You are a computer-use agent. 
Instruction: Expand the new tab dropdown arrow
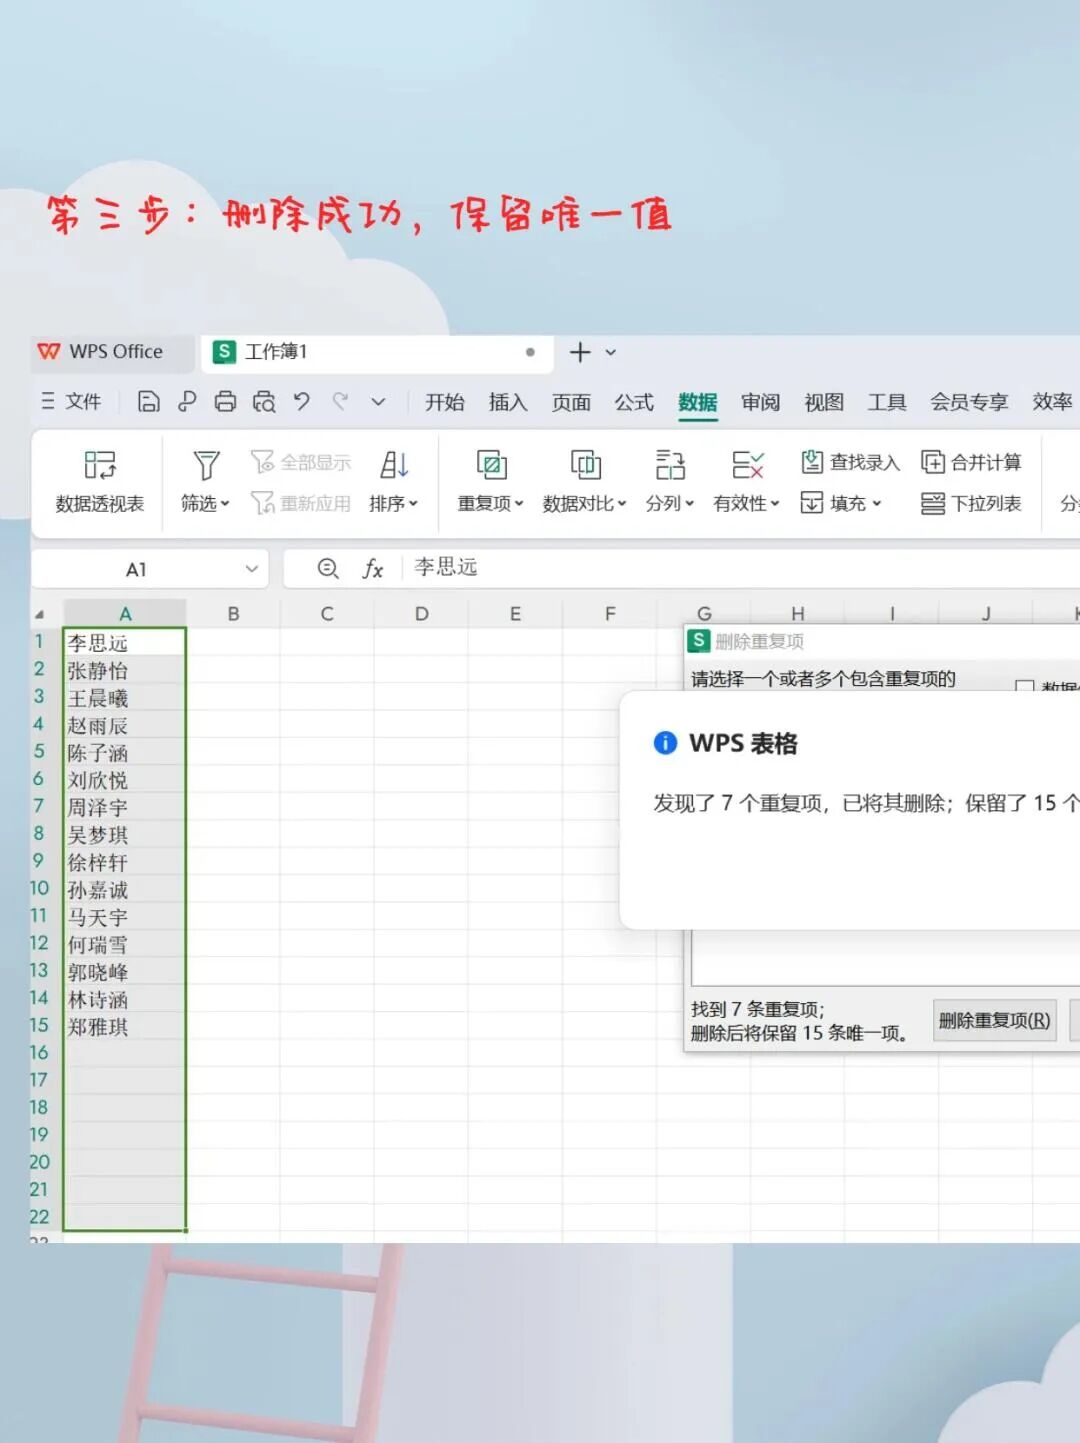tap(611, 353)
